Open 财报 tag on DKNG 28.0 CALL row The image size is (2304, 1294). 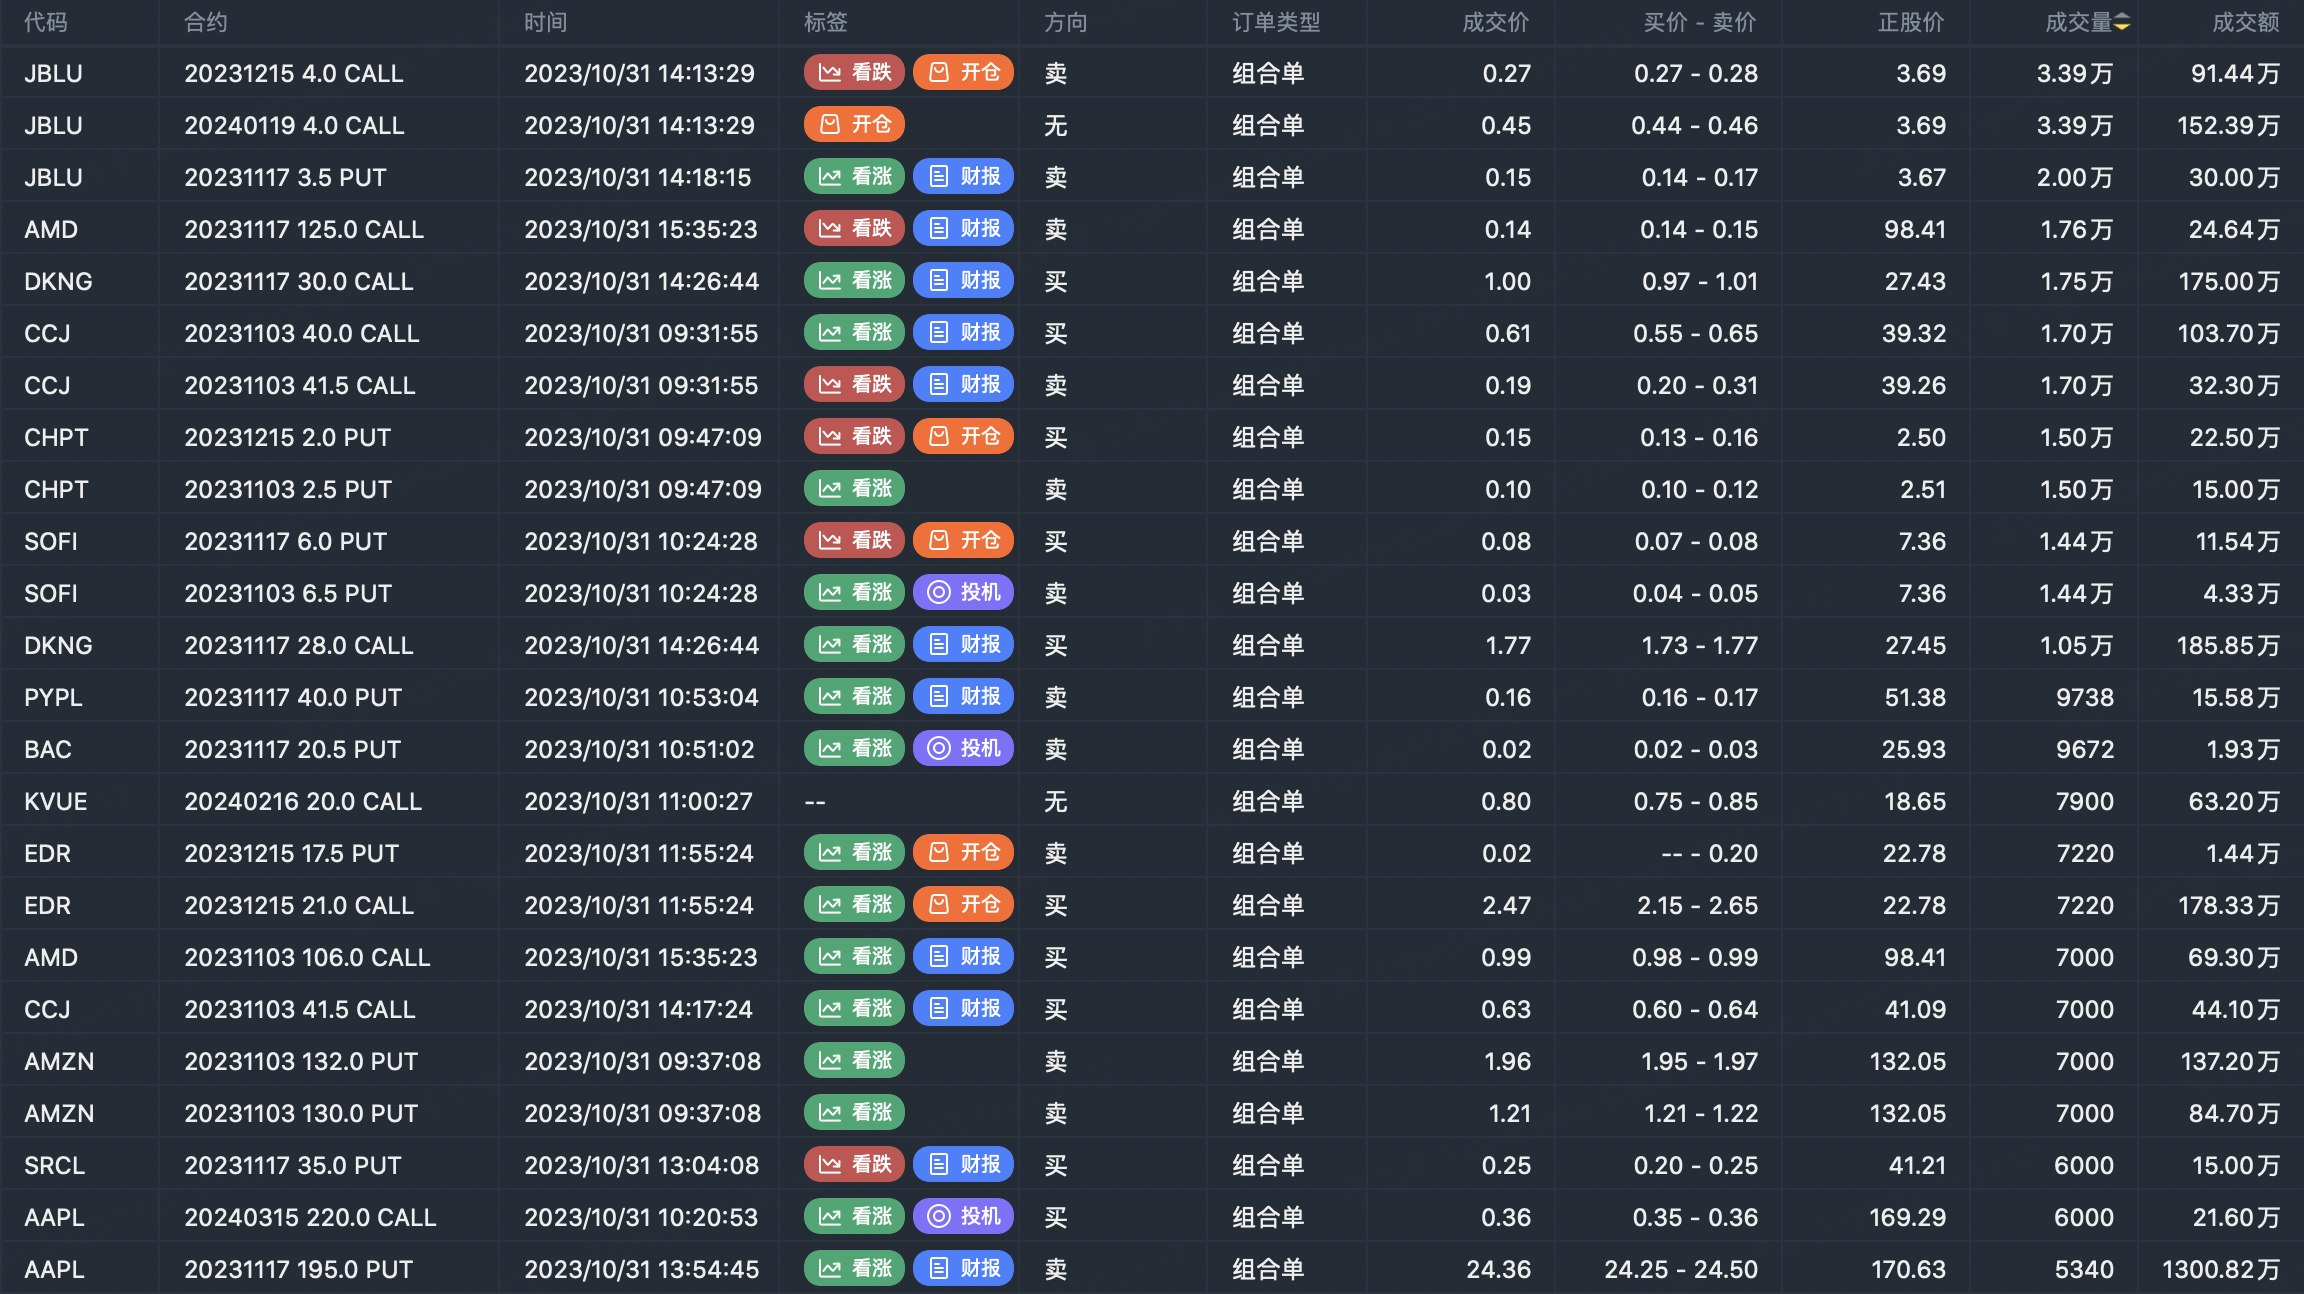pyautogui.click(x=964, y=644)
